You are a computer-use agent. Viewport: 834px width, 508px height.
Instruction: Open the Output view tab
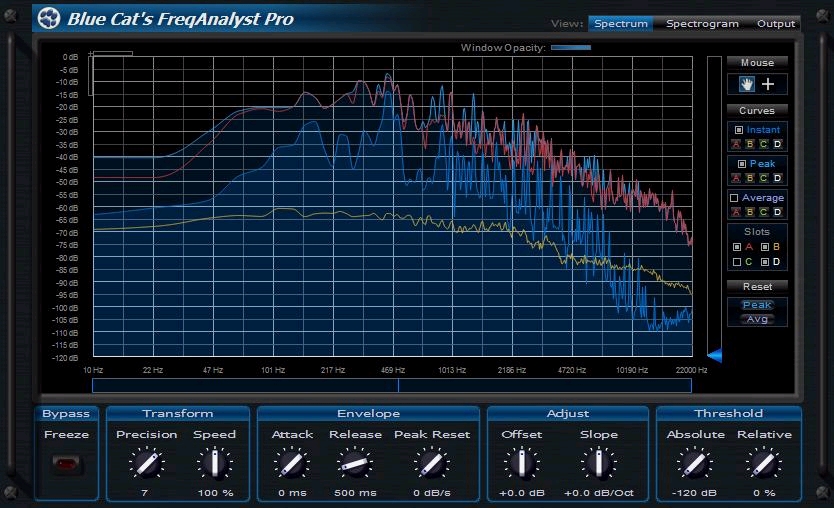coord(775,23)
